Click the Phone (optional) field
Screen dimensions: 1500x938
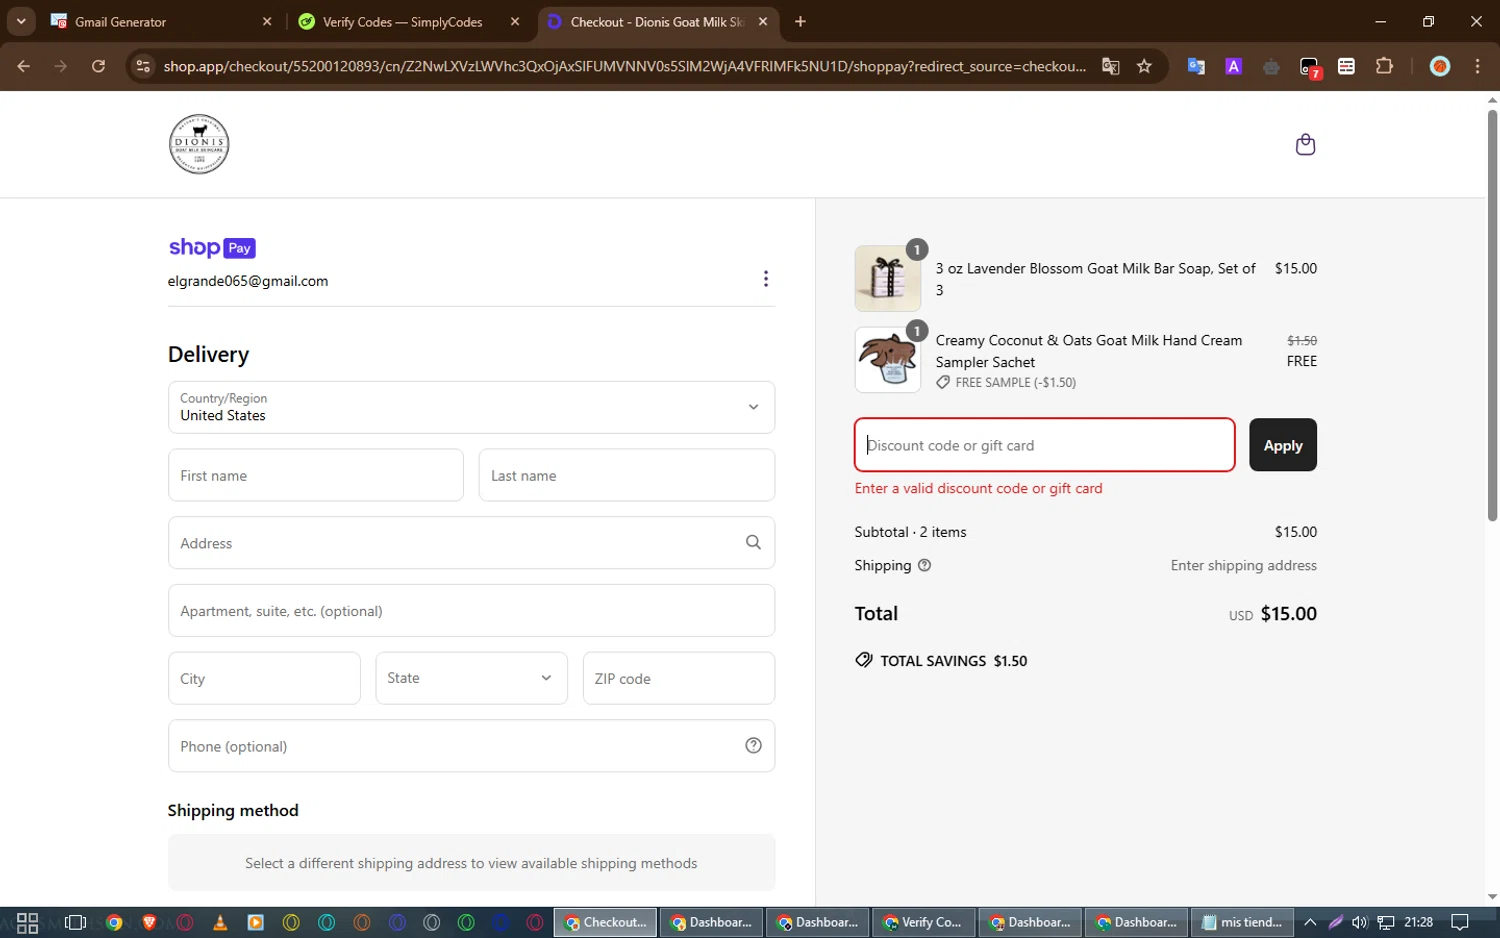471,746
